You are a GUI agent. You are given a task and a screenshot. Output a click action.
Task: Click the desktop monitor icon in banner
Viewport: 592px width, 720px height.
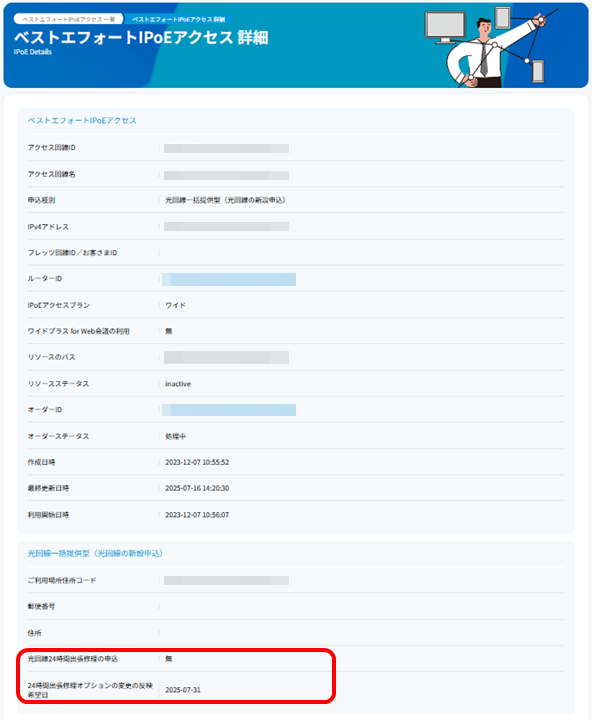pos(445,27)
